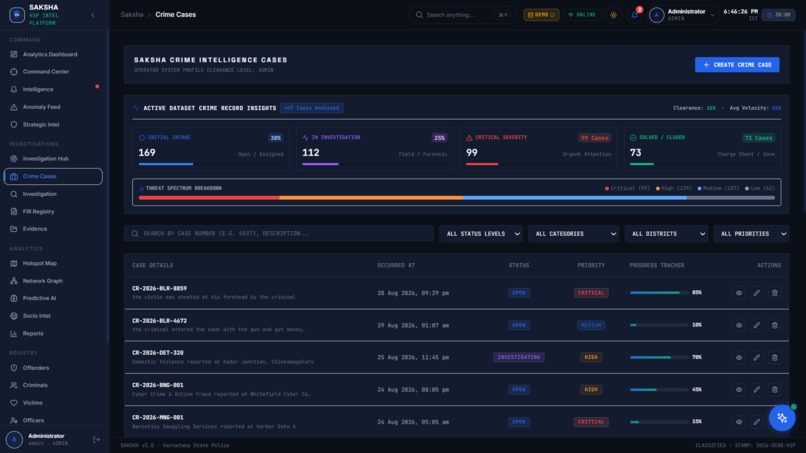
Task: Click the Hotspot Map icon
Action: point(14,263)
